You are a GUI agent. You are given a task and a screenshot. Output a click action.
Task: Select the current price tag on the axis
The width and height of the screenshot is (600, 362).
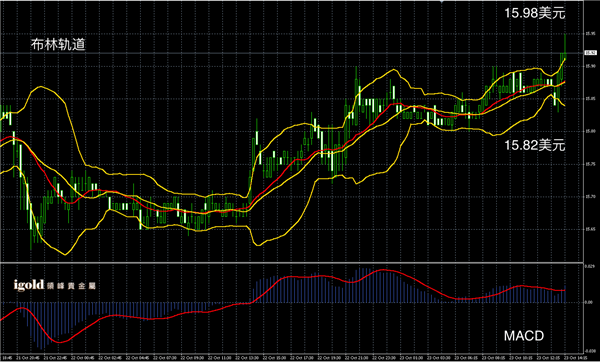589,53
